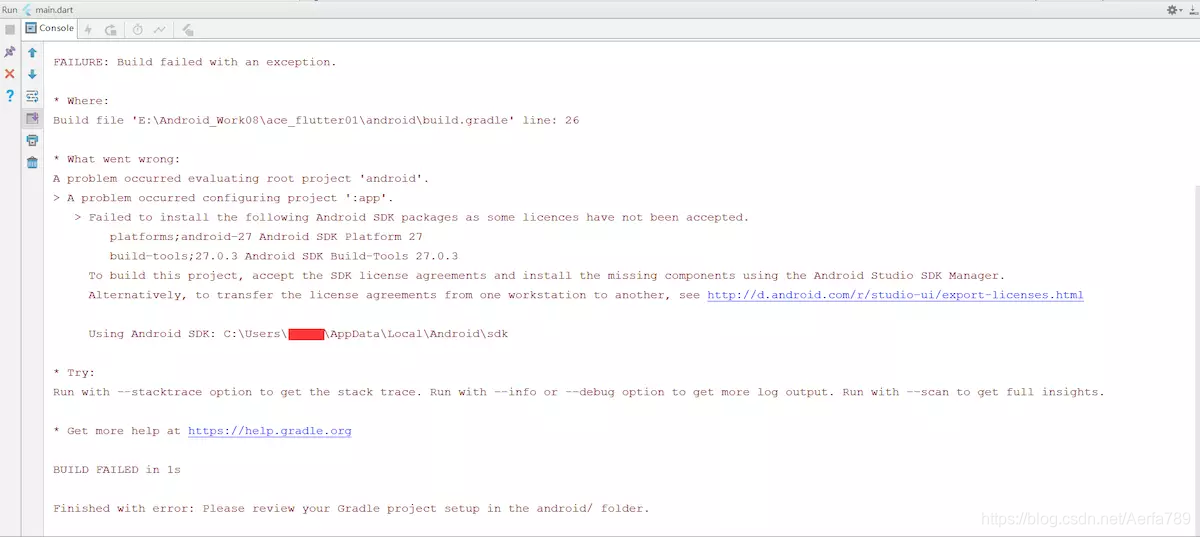Click the Flutter inspector icon after the graph

coord(188,30)
